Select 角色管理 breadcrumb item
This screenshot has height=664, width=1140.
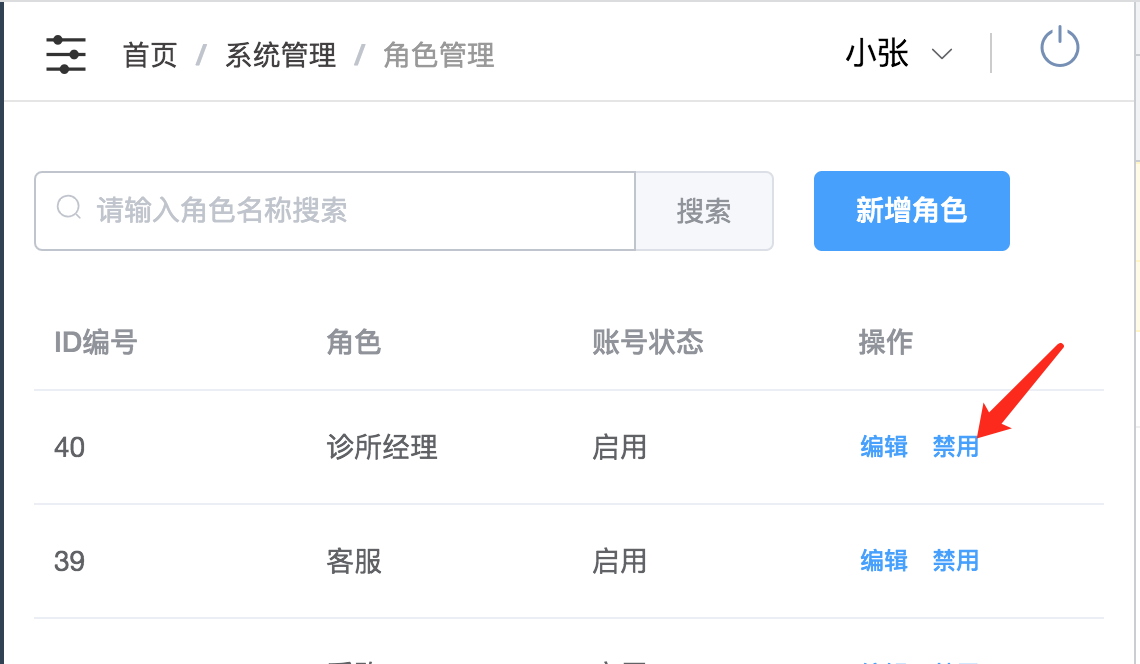(x=439, y=55)
